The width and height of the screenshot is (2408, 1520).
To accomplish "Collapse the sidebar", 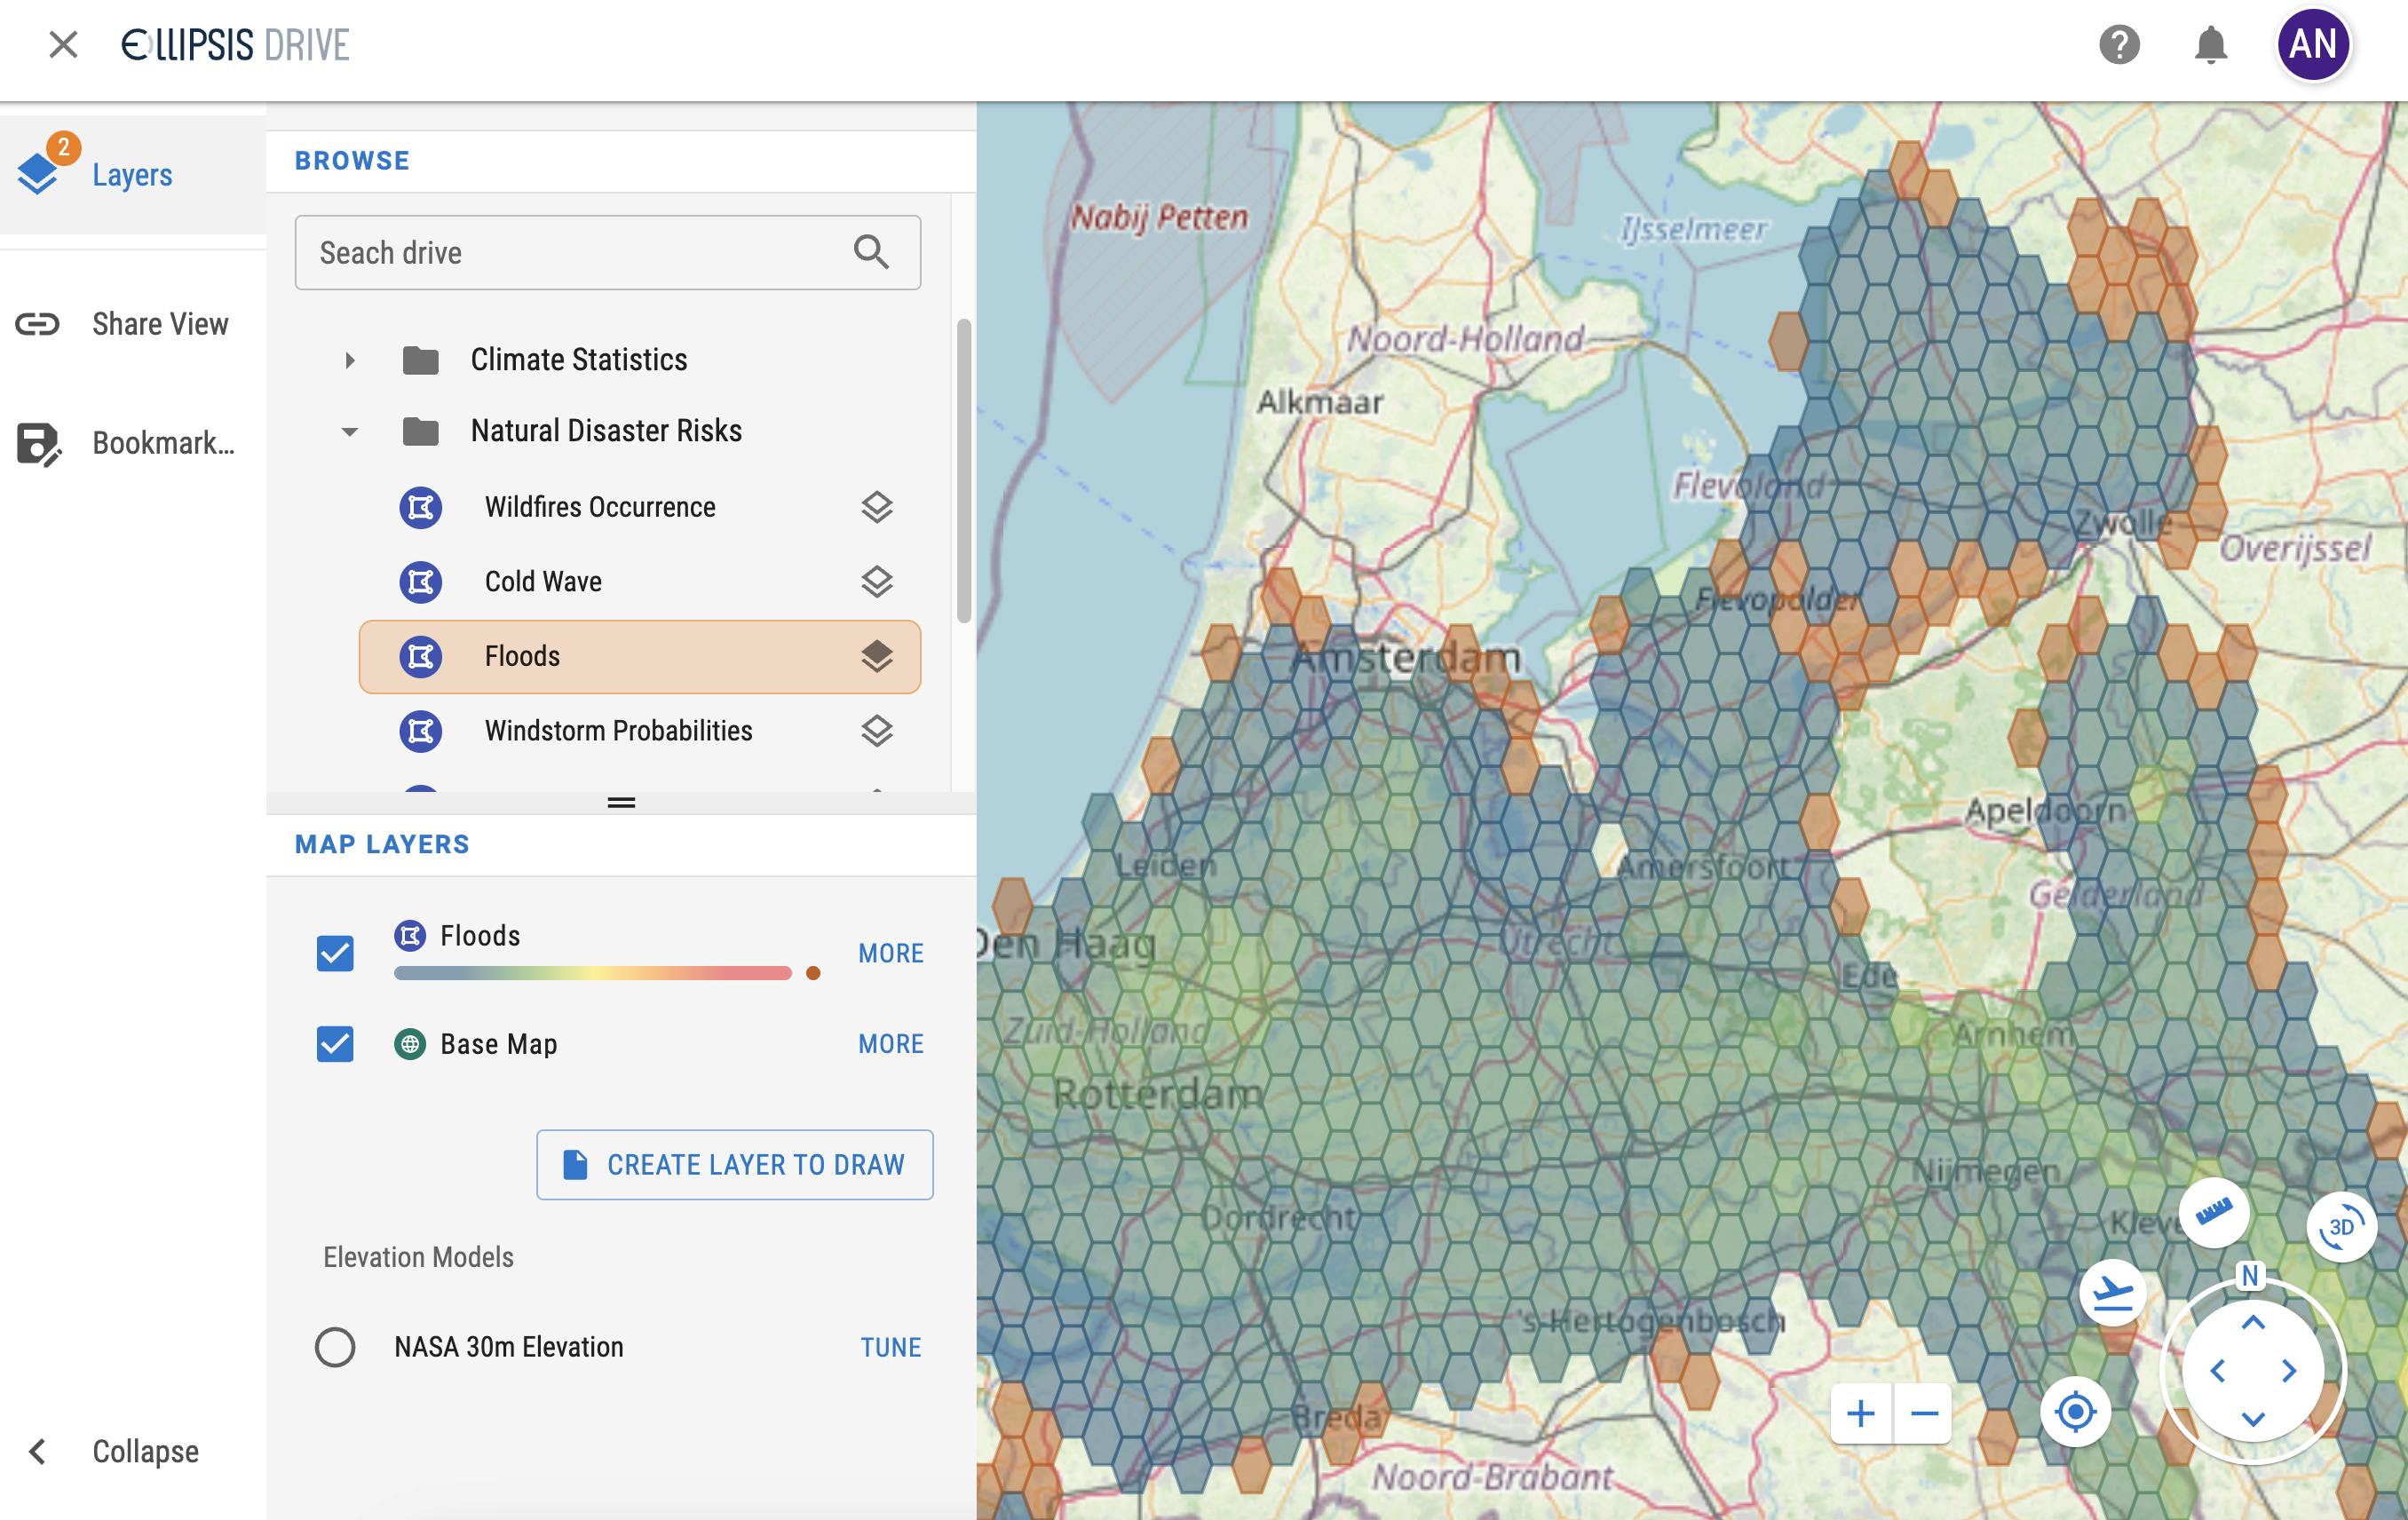I will [x=133, y=1451].
